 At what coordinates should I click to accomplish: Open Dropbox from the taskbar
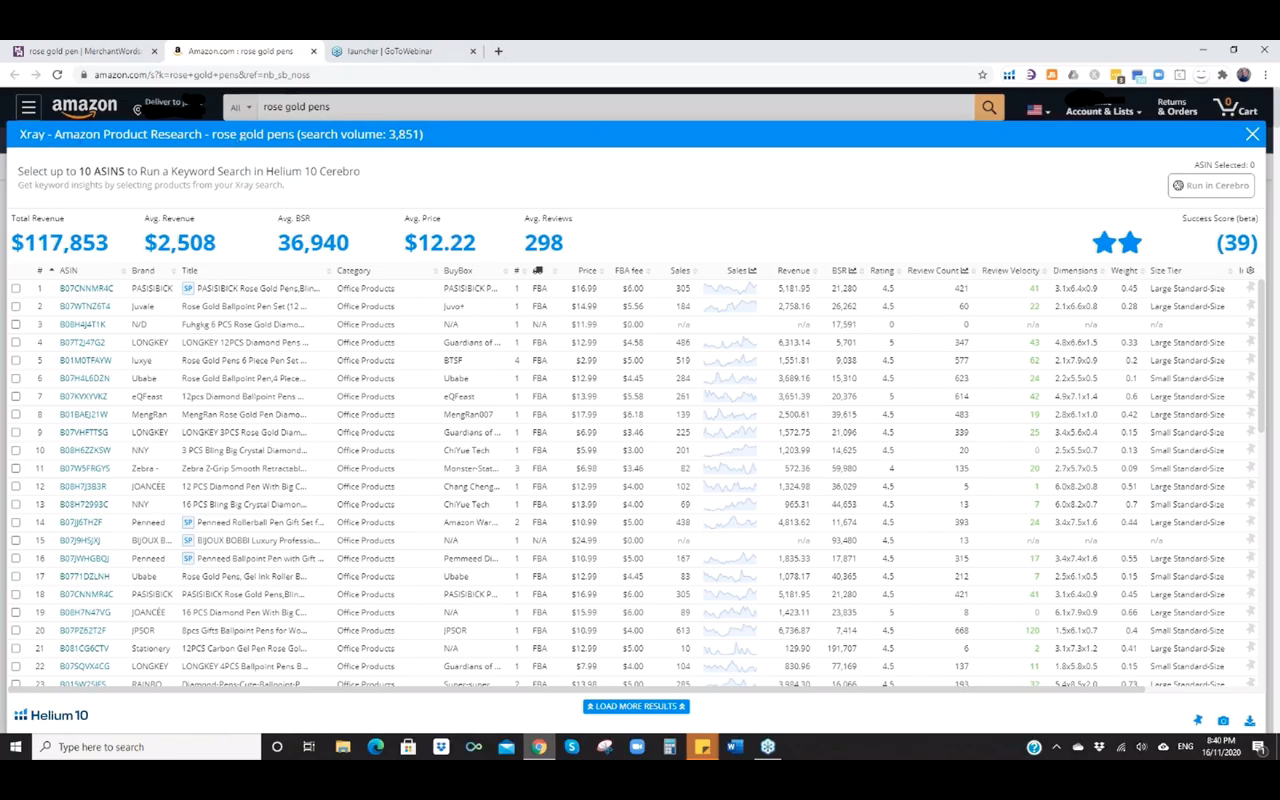pos(441,747)
